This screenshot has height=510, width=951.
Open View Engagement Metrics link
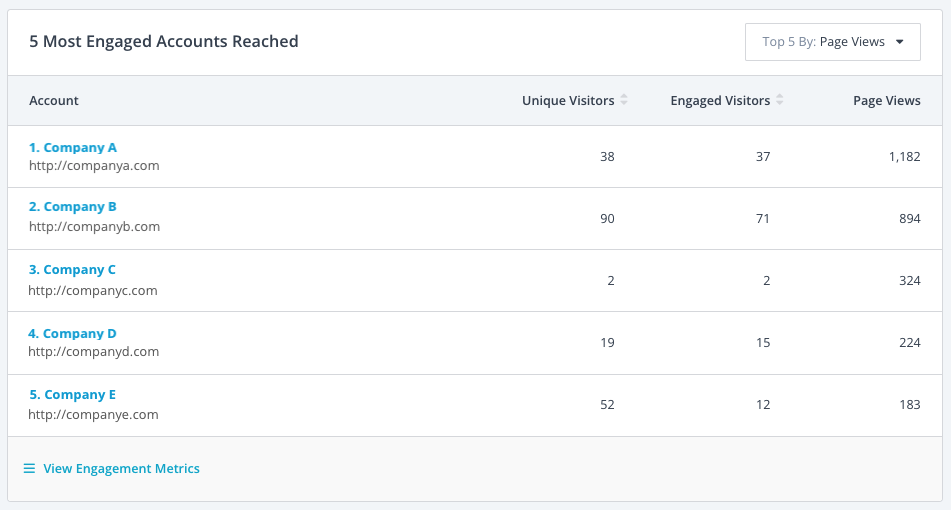coord(121,468)
